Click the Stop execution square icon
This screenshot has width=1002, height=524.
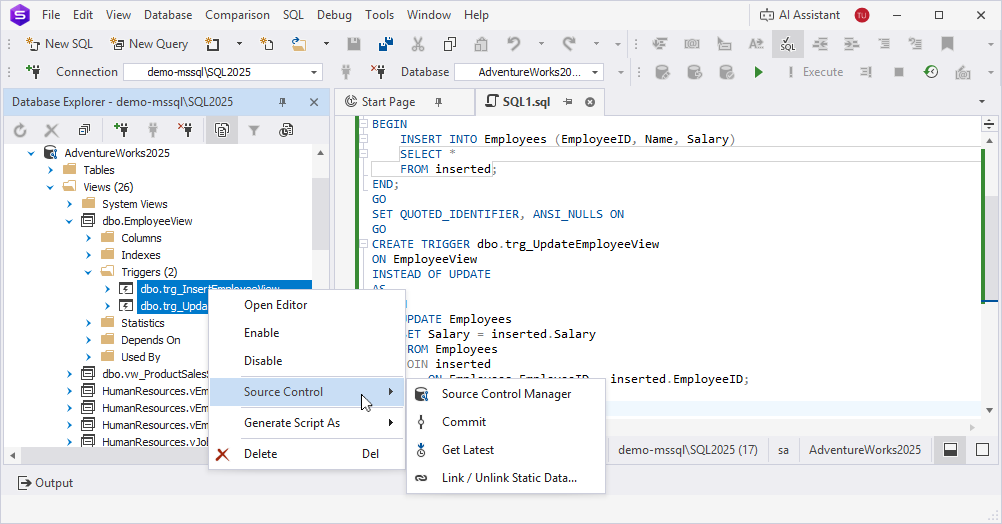pyautogui.click(x=898, y=72)
